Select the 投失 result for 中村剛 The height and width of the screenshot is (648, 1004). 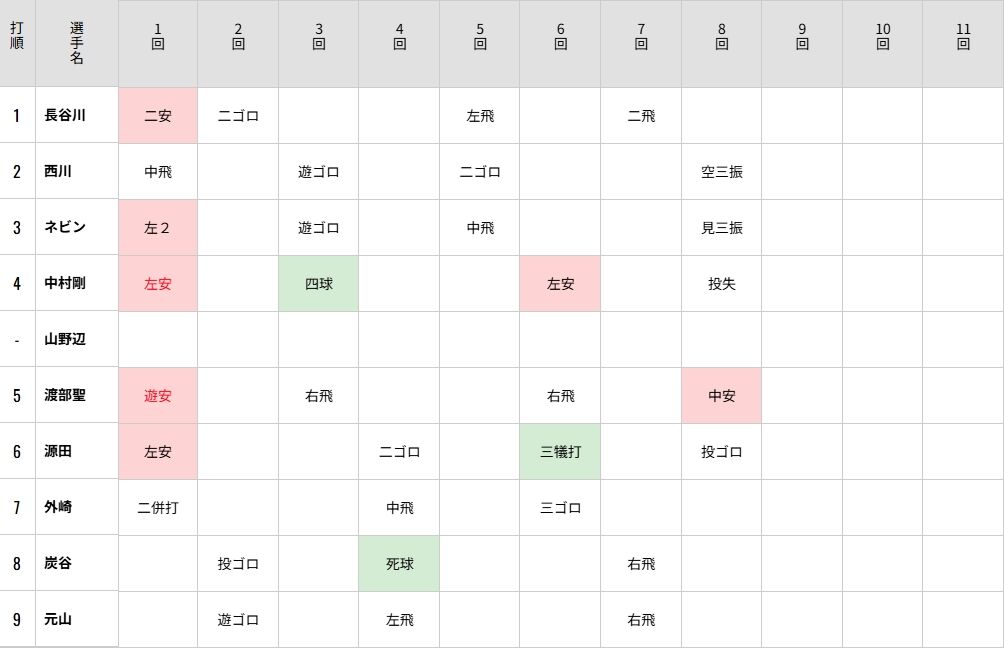(x=721, y=283)
